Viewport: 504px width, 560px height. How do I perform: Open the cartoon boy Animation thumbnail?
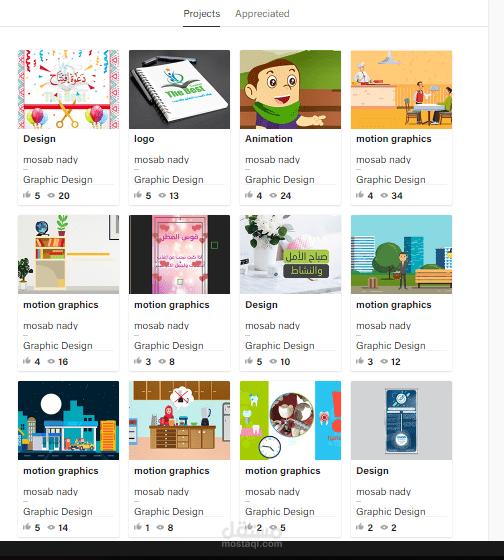click(290, 89)
